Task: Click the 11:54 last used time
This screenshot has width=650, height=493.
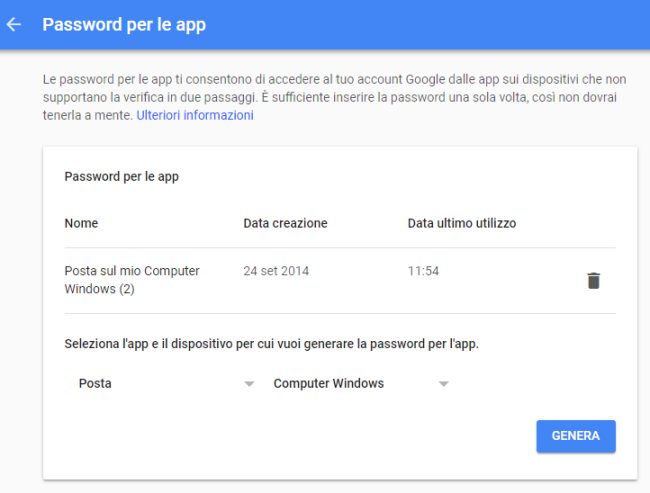Action: (423, 271)
